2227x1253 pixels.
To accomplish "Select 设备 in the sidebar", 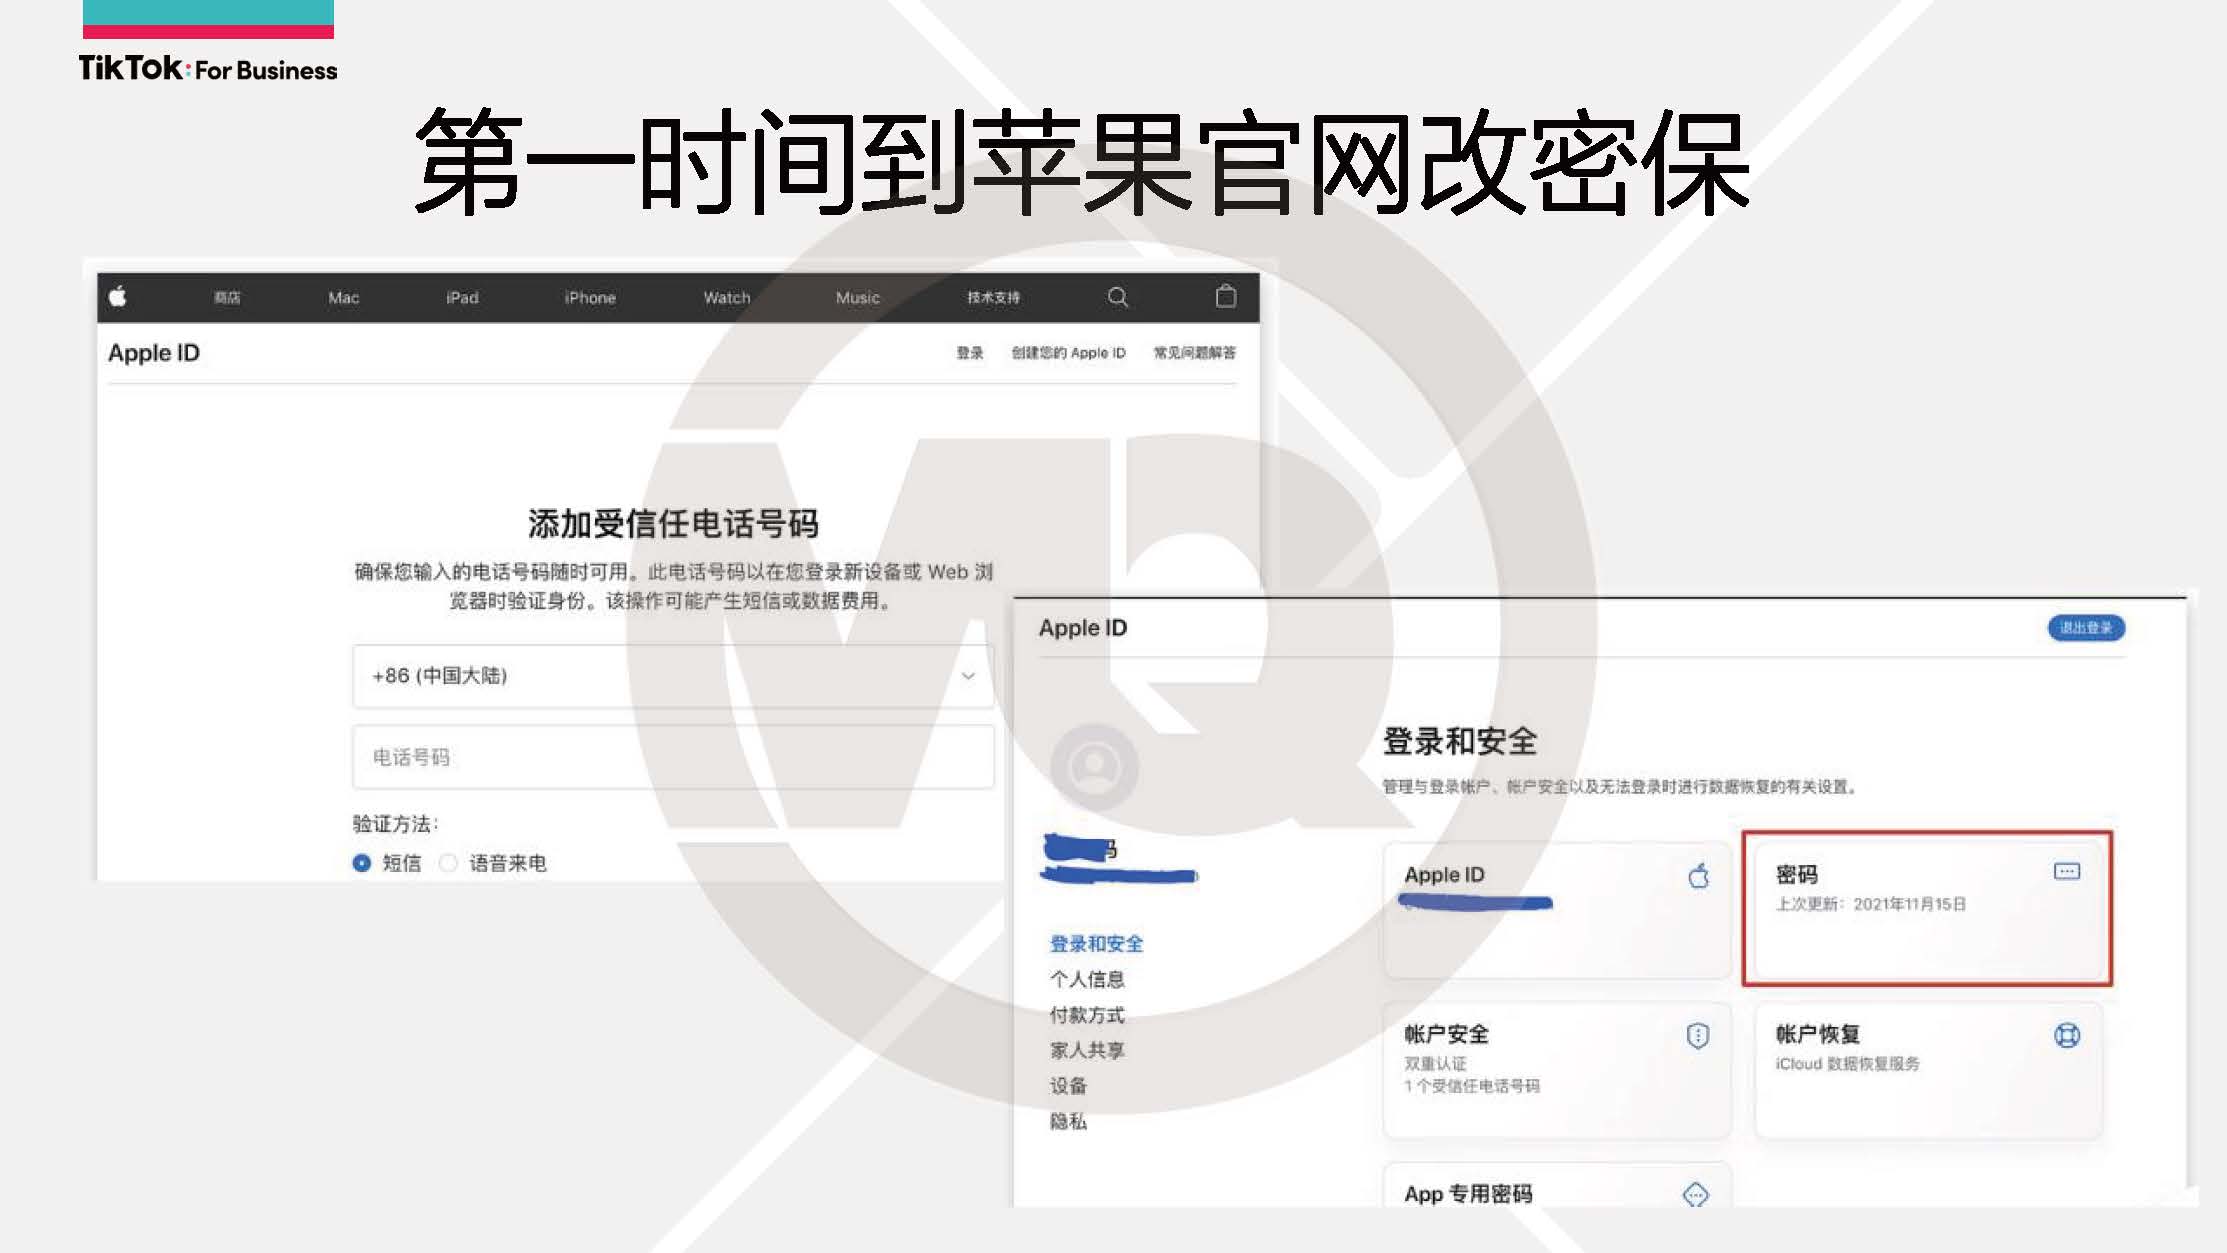I will point(1068,1086).
